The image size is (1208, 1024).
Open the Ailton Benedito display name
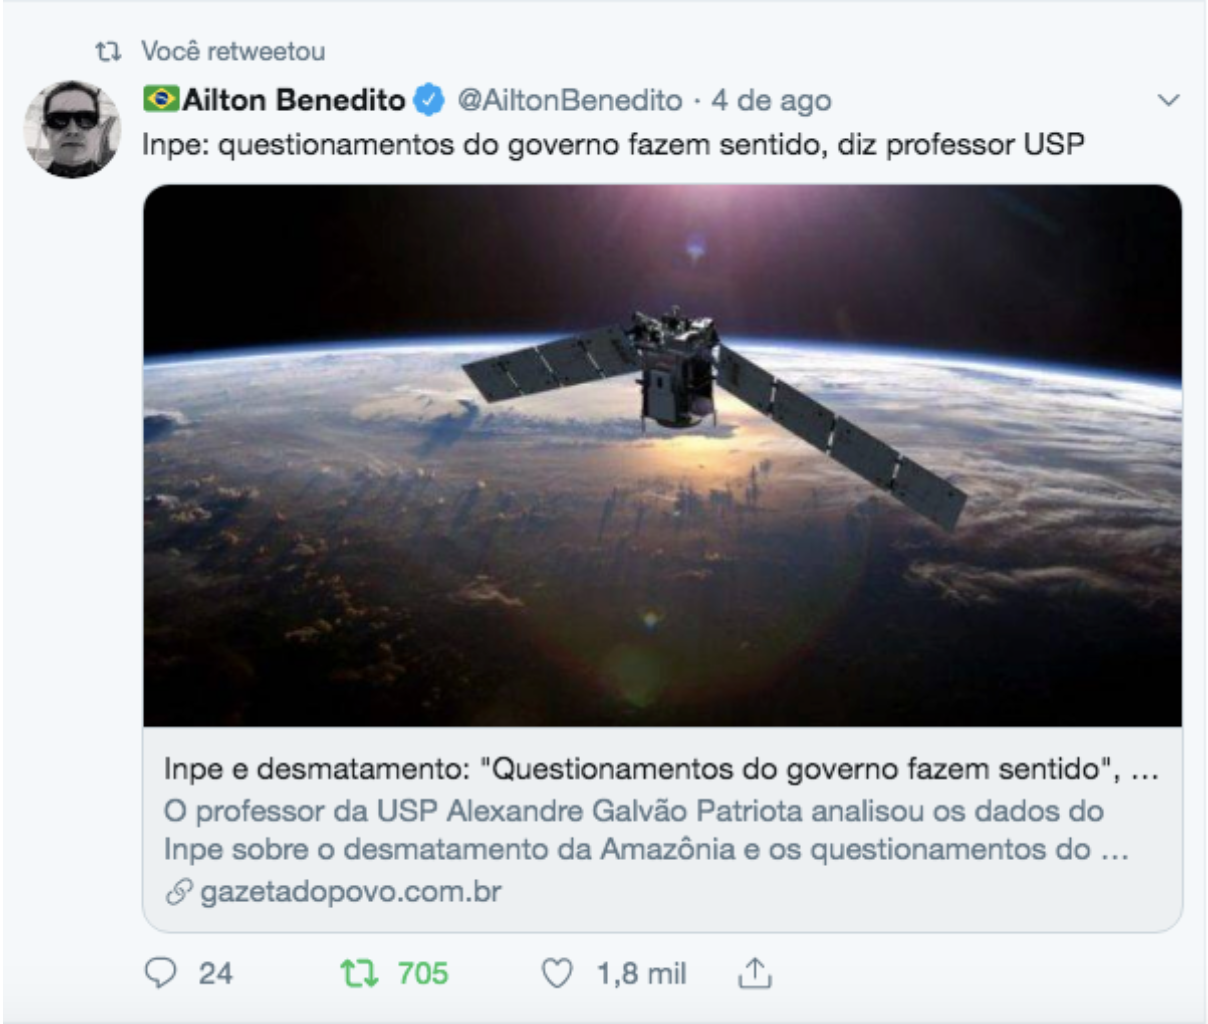point(293,100)
